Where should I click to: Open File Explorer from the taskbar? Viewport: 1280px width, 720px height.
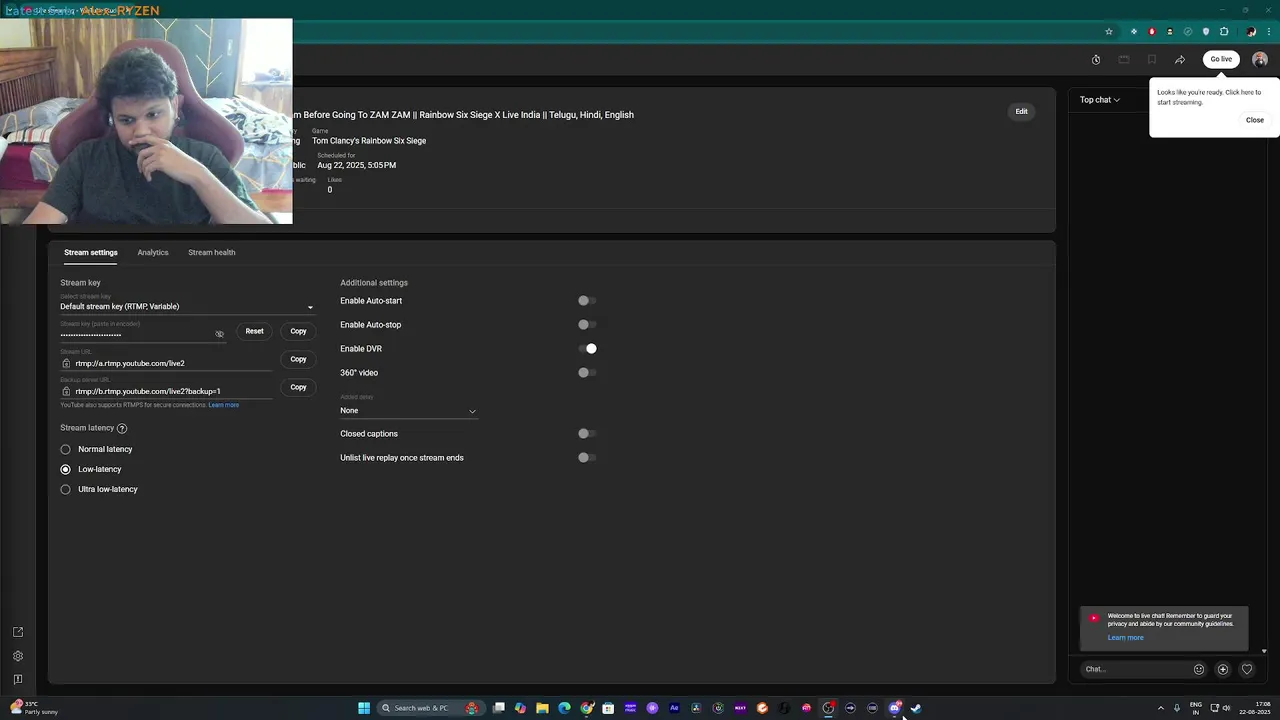coord(542,708)
